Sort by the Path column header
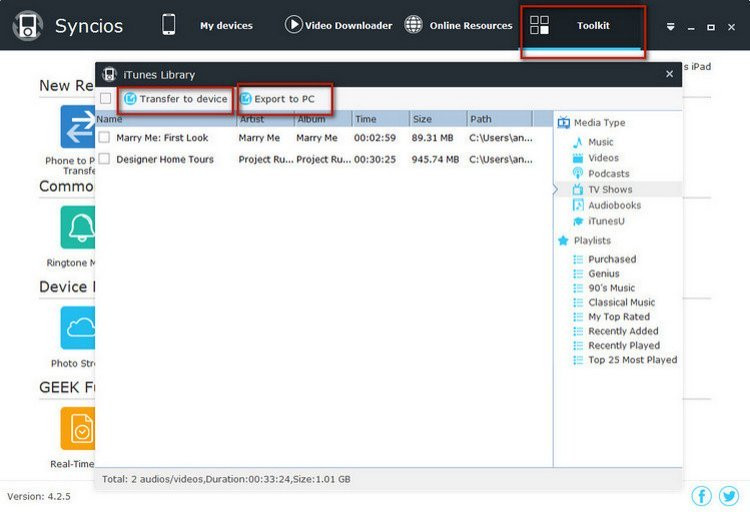Screen dimensions: 750x515 pos(499,119)
